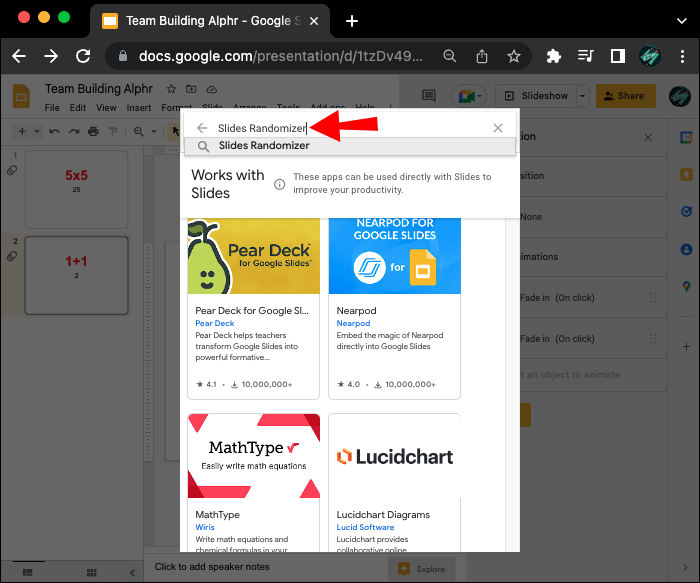Open the Google account avatar
The width and height of the screenshot is (700, 583).
point(680,96)
